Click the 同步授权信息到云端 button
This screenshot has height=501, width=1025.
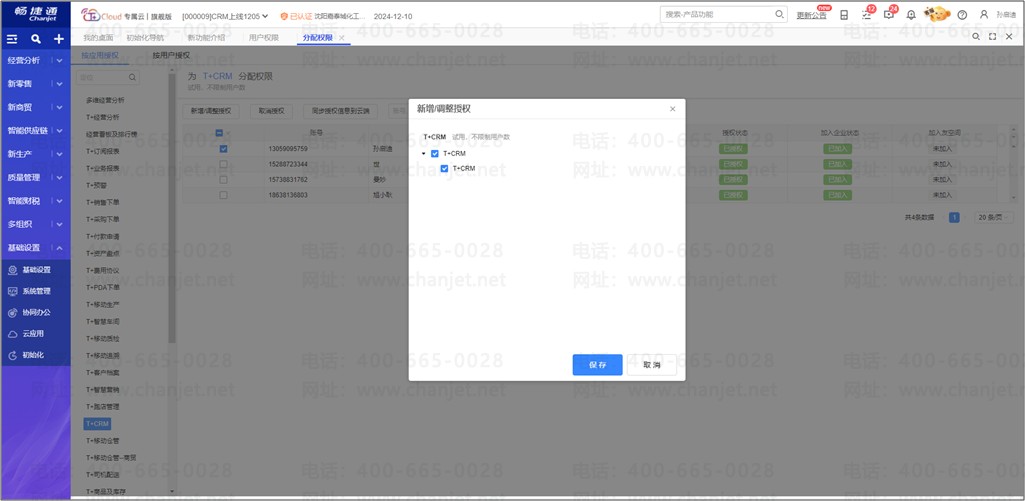[341, 111]
